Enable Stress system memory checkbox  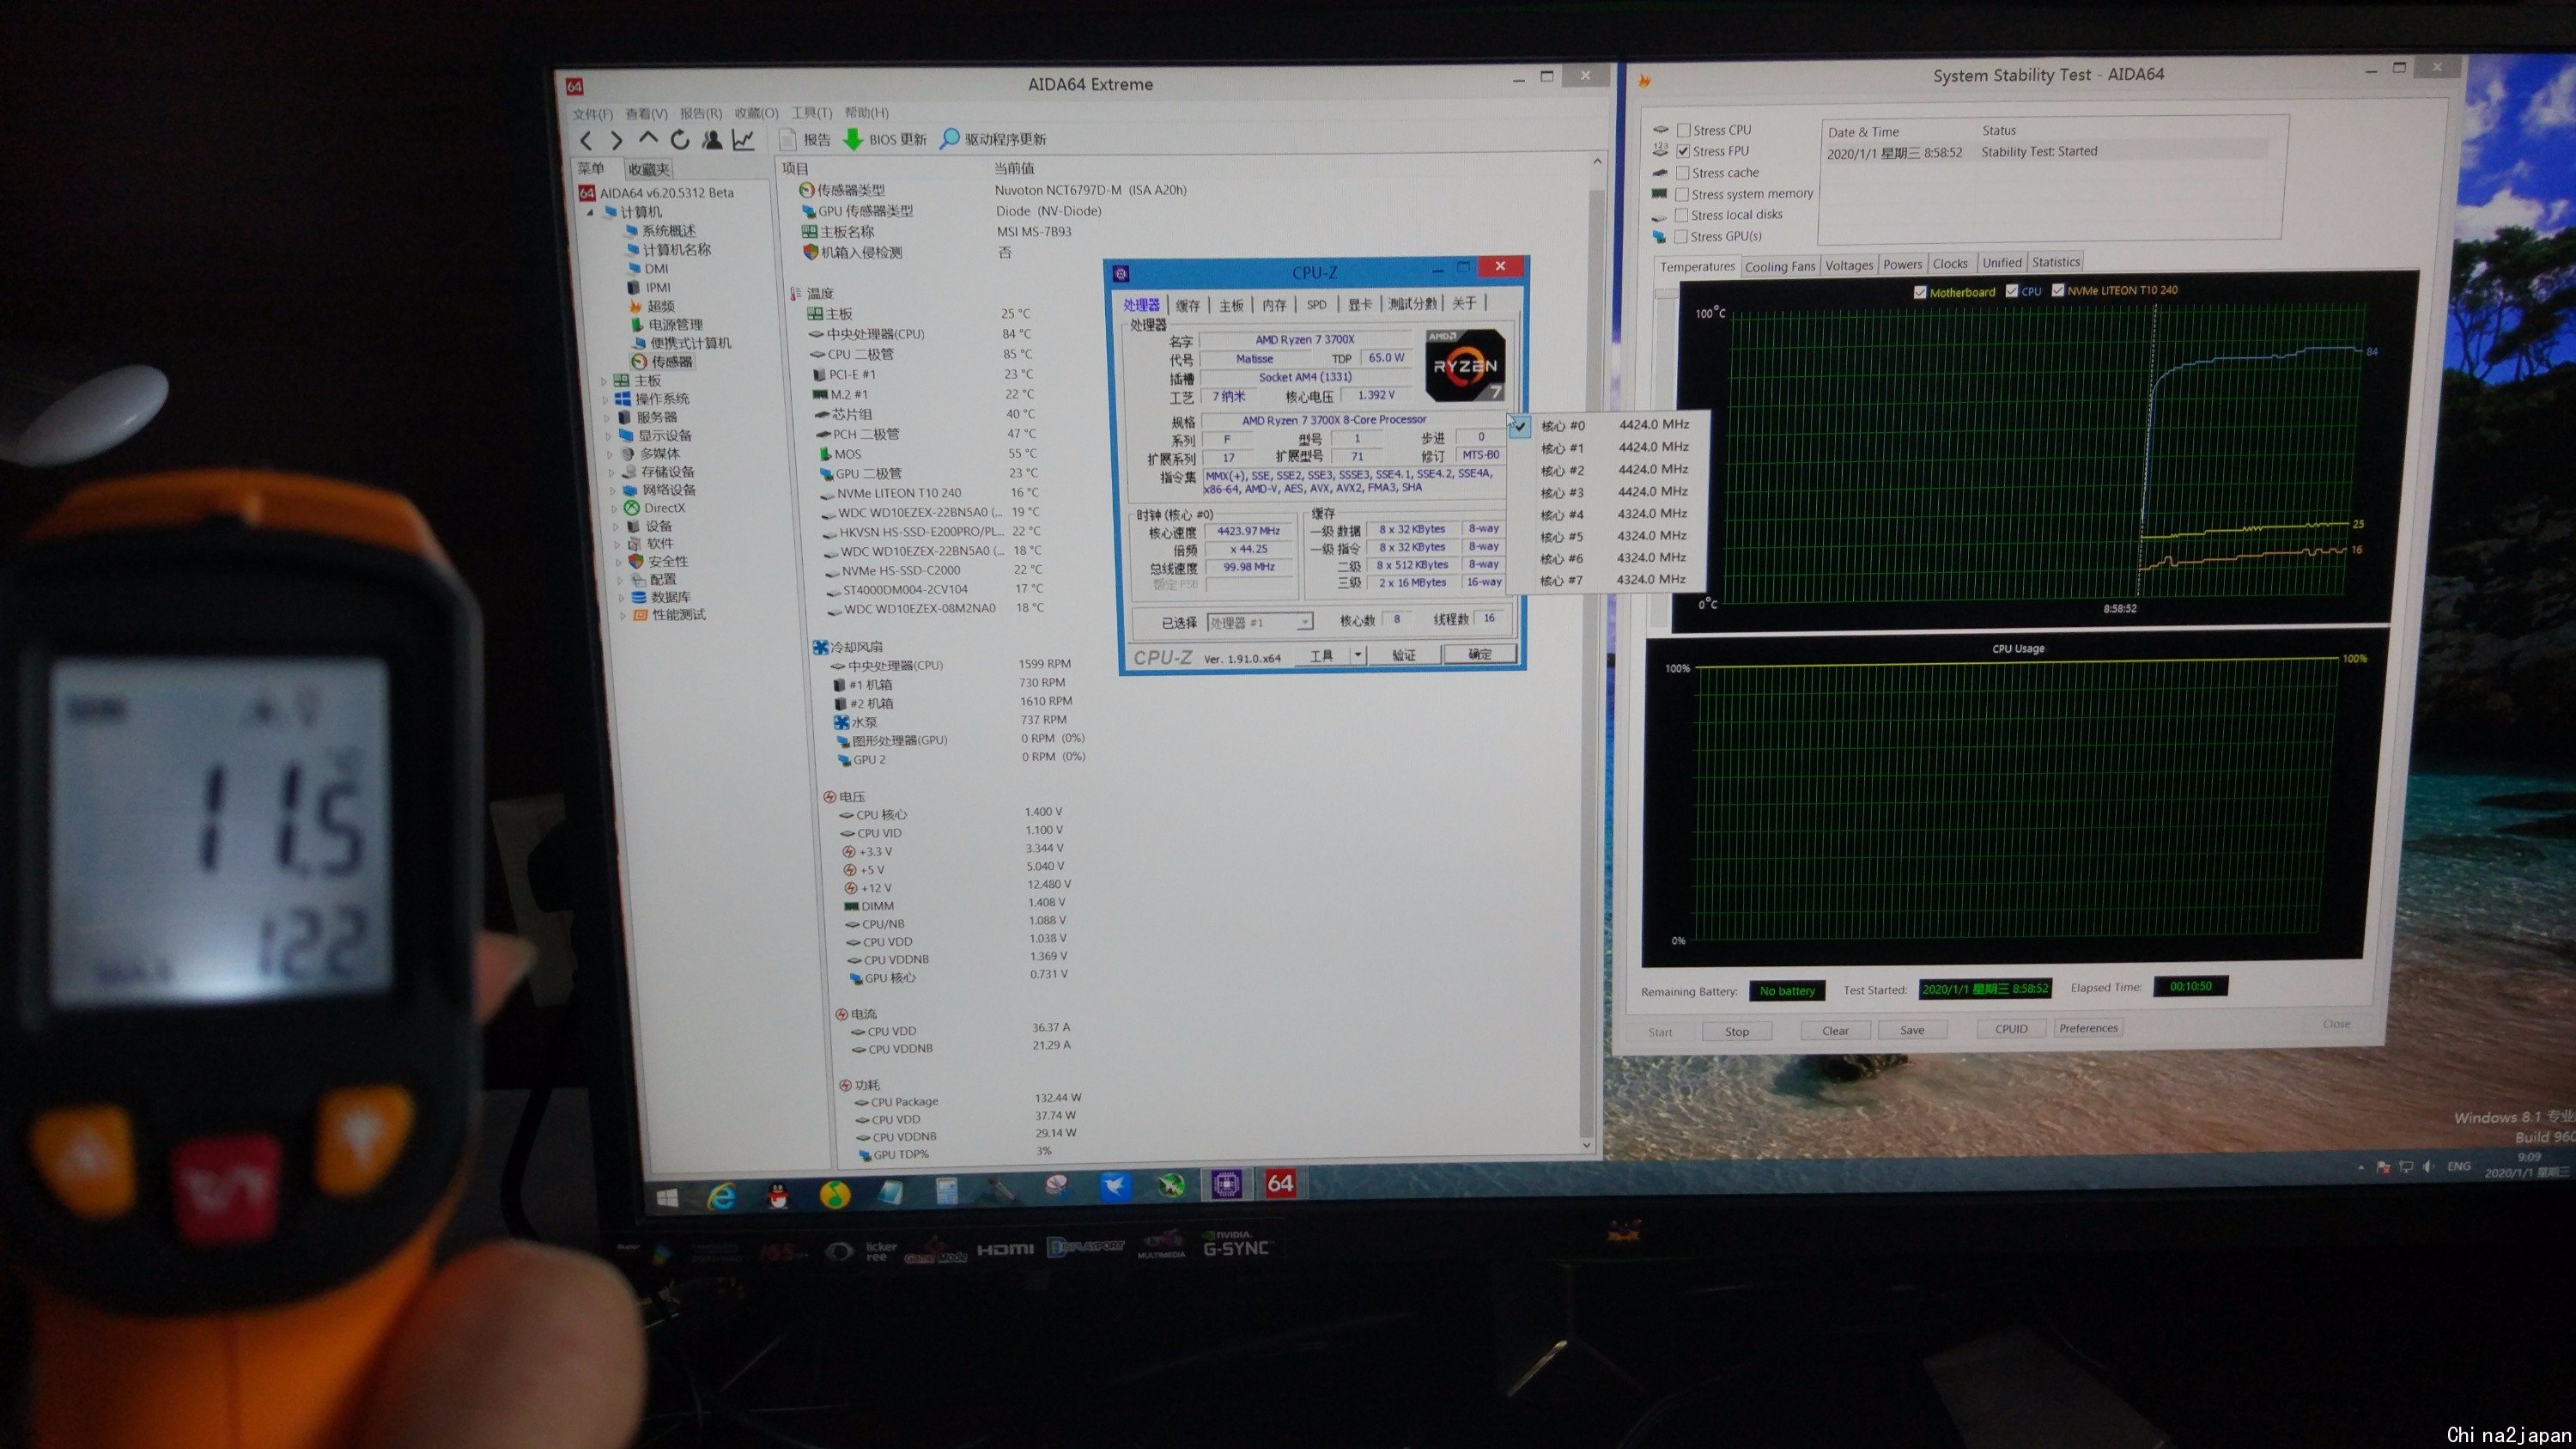(x=1683, y=194)
